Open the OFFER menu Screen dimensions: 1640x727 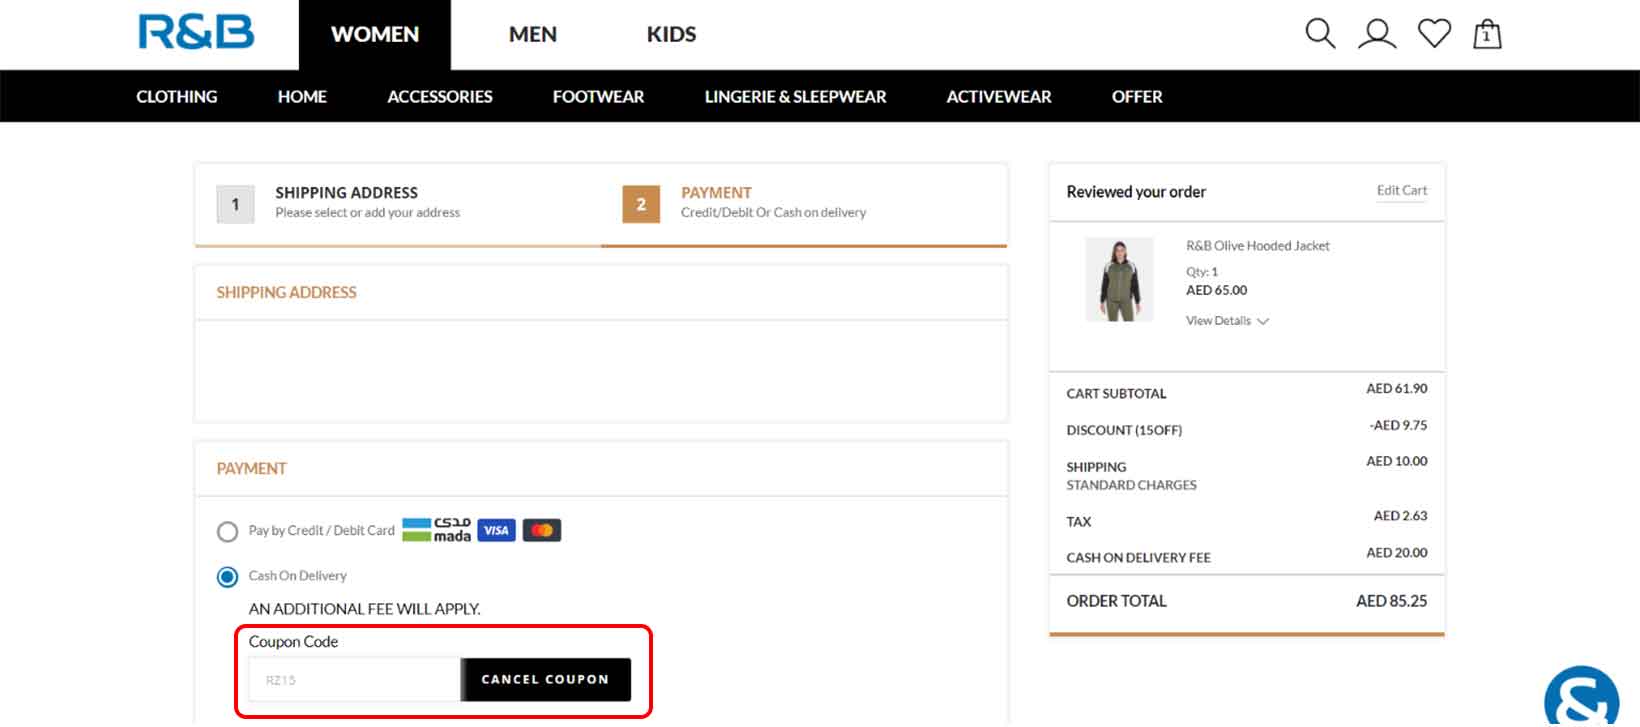point(1137,97)
